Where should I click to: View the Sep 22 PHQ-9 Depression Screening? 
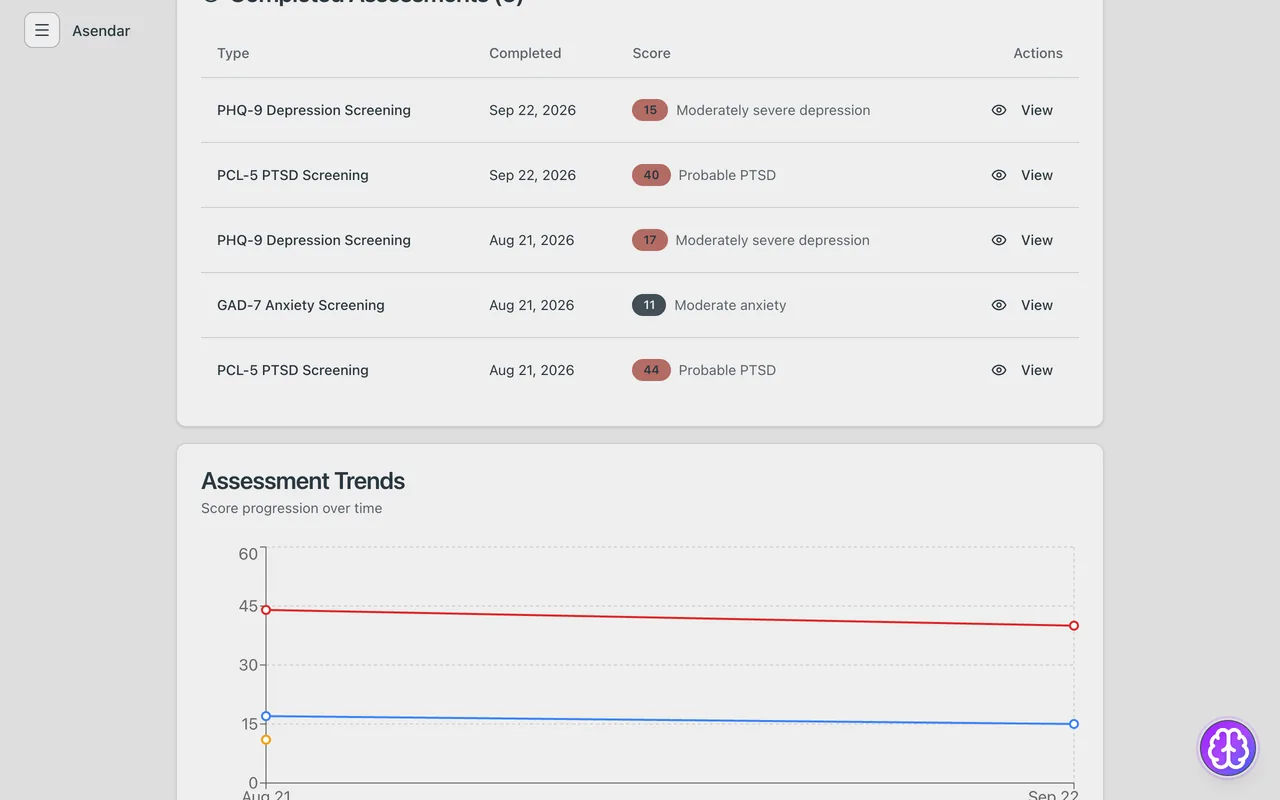point(1022,110)
